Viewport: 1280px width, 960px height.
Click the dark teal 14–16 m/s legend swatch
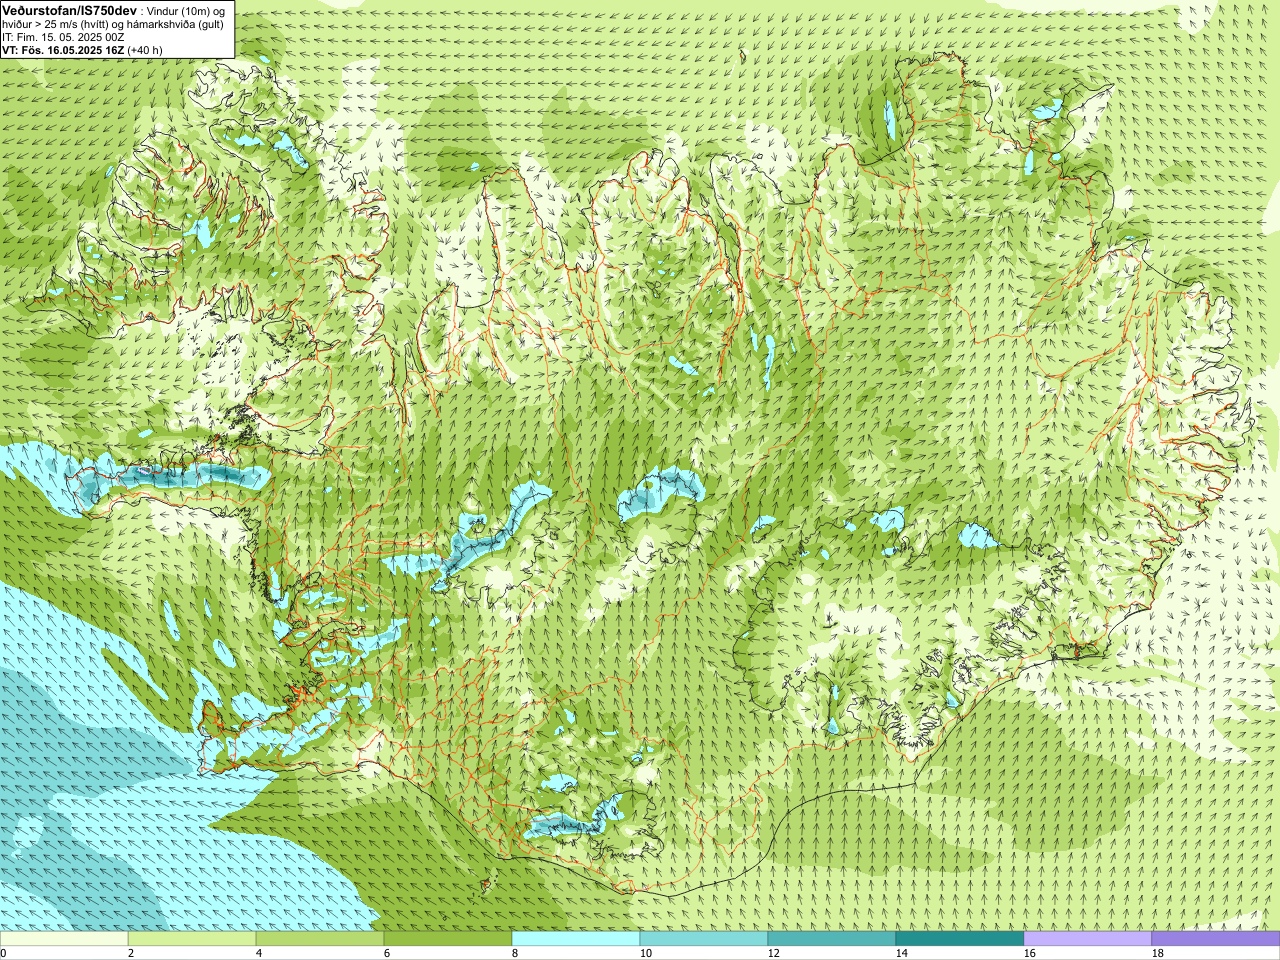pyautogui.click(x=960, y=939)
